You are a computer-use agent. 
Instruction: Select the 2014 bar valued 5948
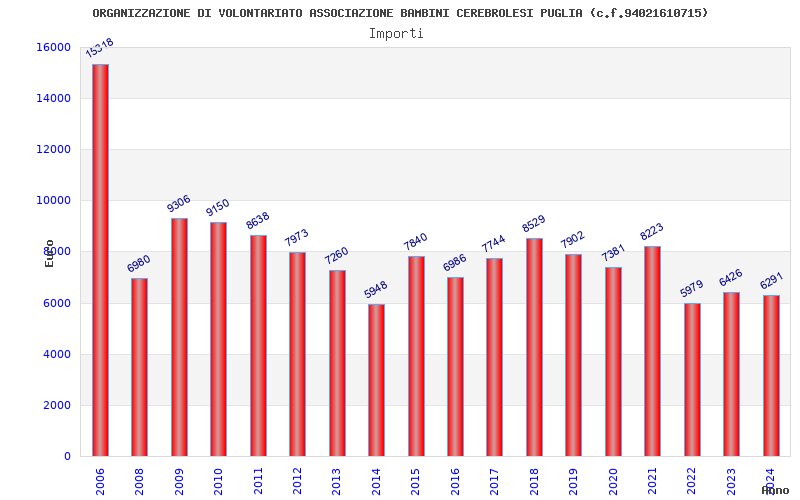pos(377,380)
